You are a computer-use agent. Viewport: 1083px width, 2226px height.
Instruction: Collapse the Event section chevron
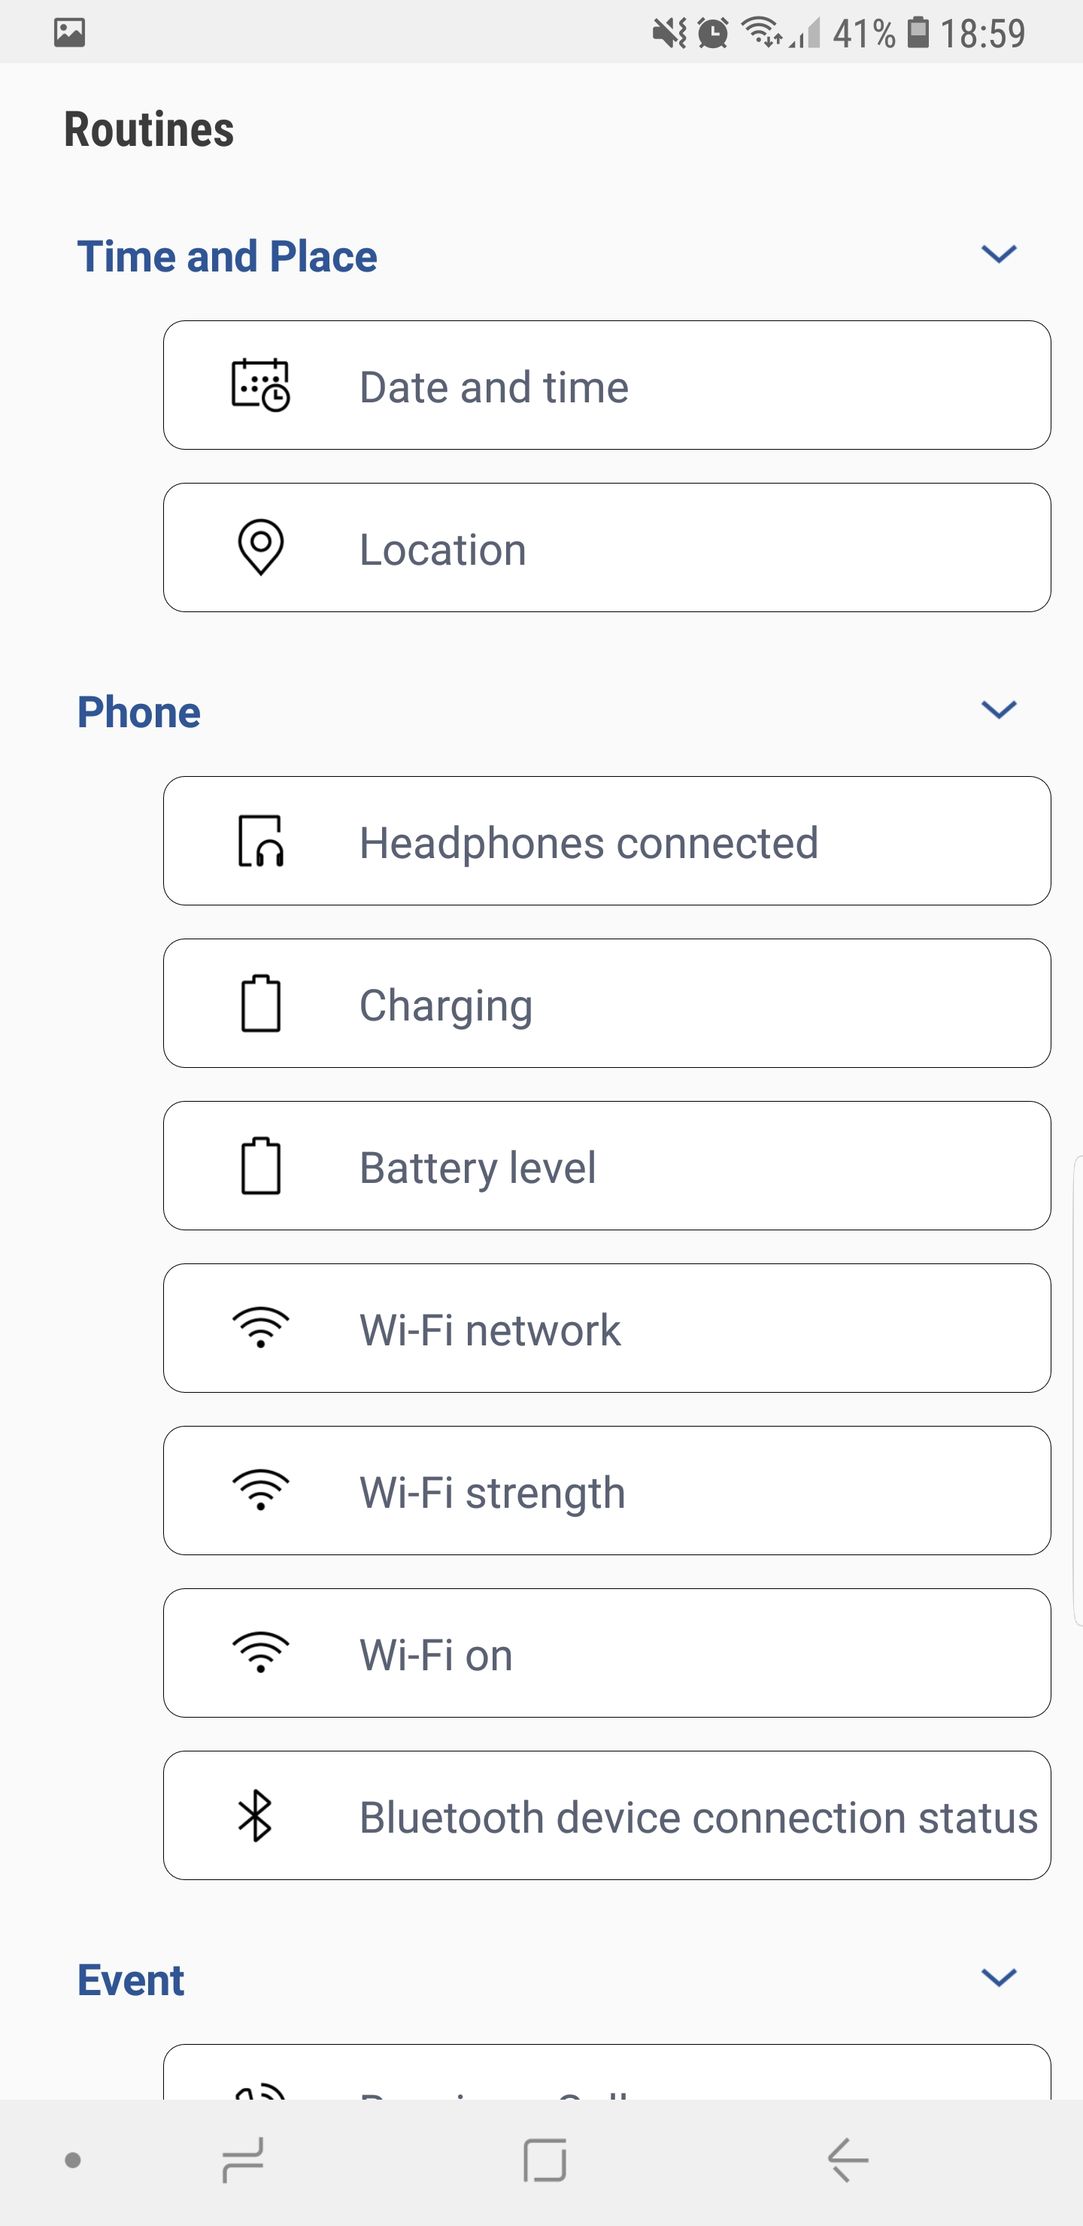998,1978
